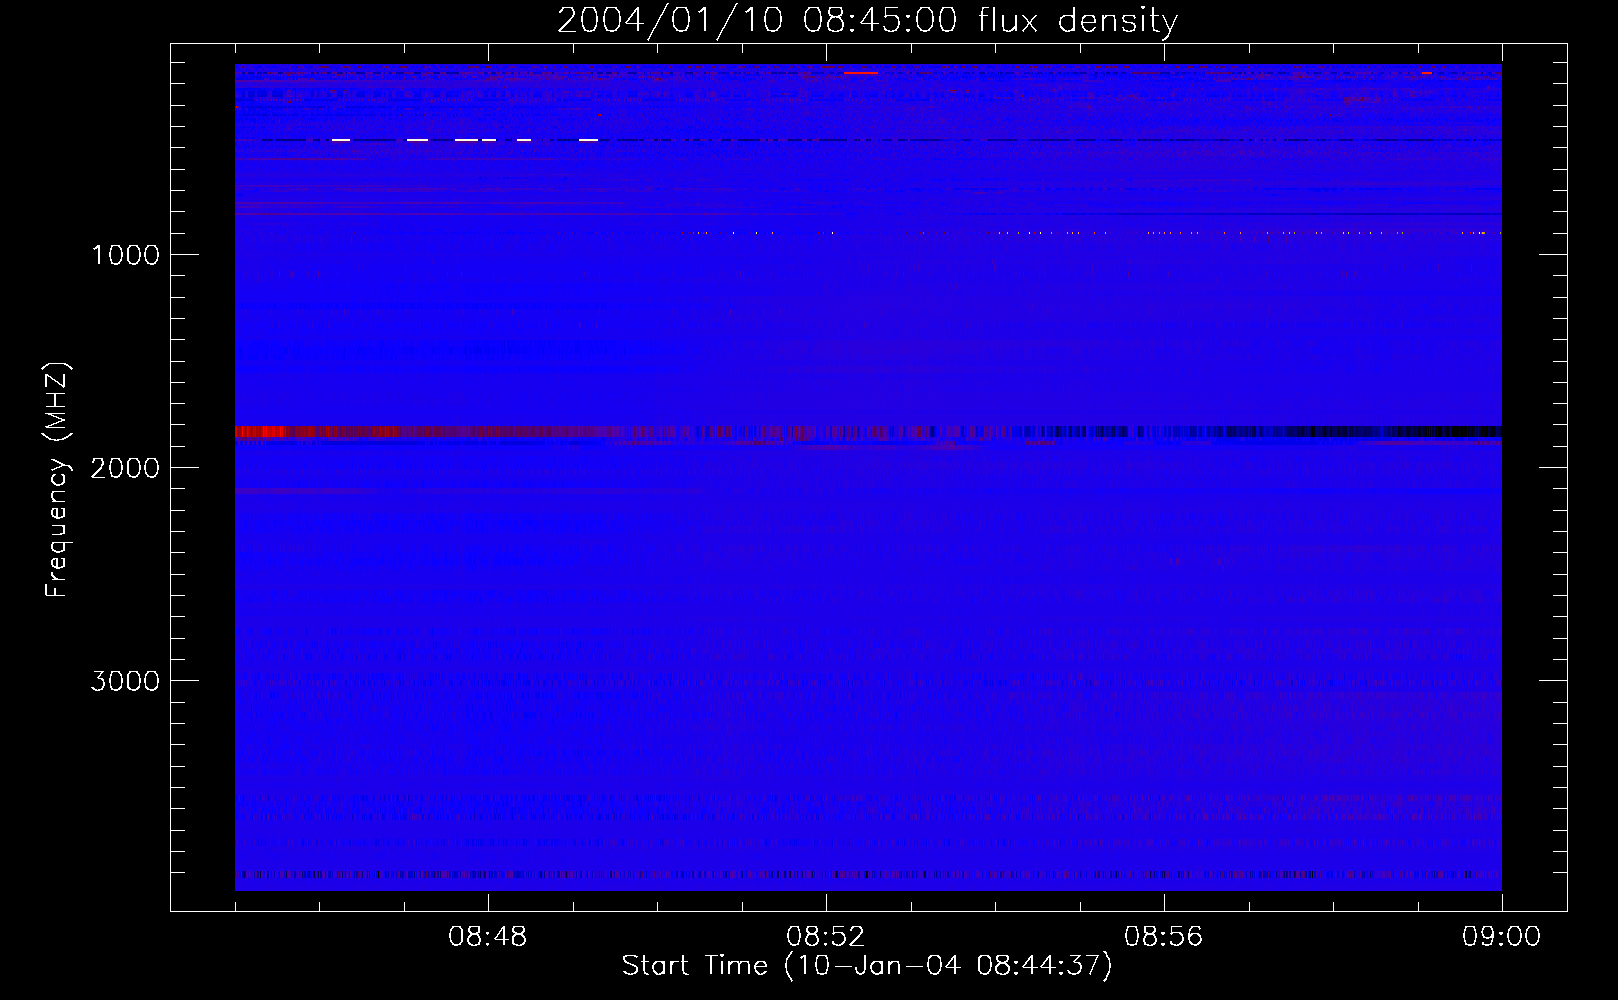Click the 1000 frequency tick label
This screenshot has width=1618, height=1000.
pos(125,255)
